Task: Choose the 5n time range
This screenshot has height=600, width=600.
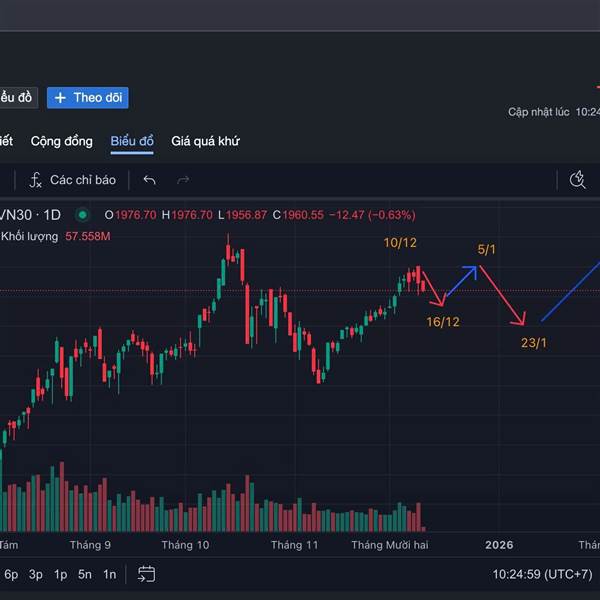Action: pyautogui.click(x=85, y=574)
